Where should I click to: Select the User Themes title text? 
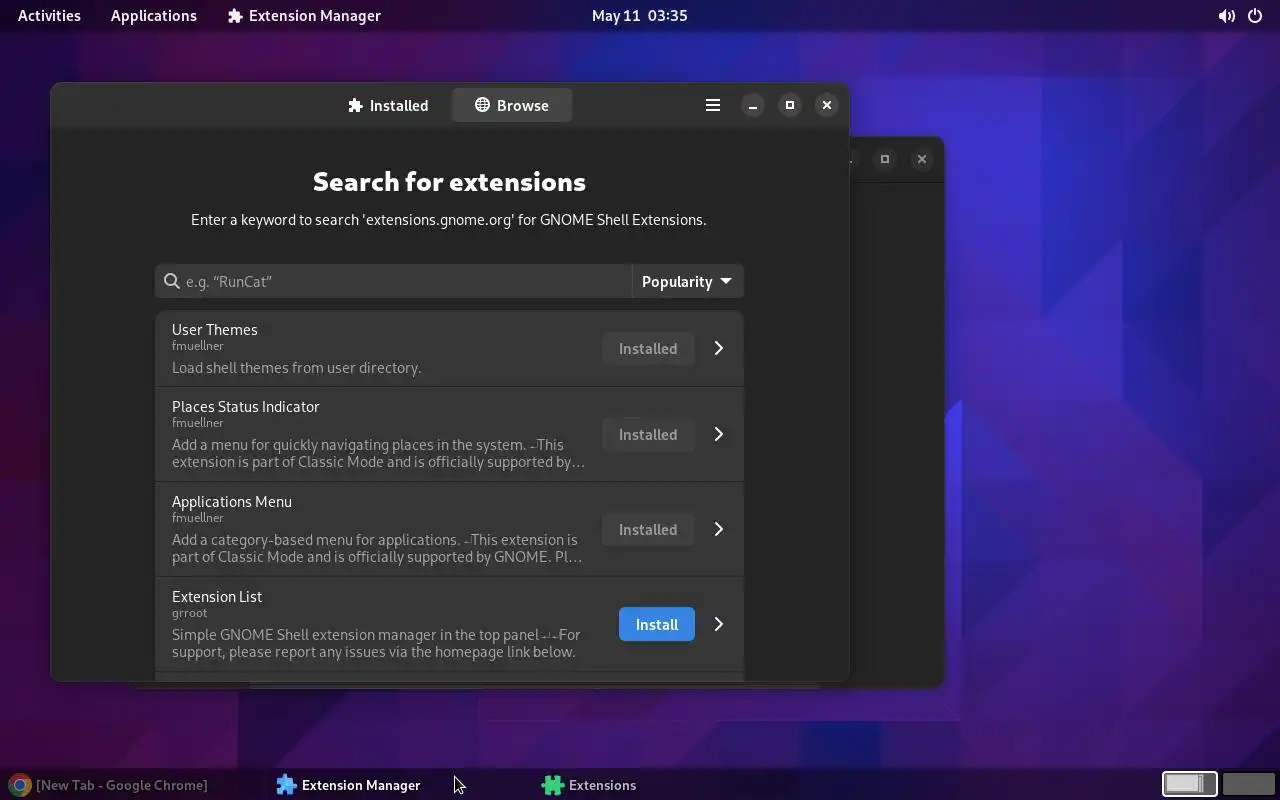pyautogui.click(x=215, y=329)
